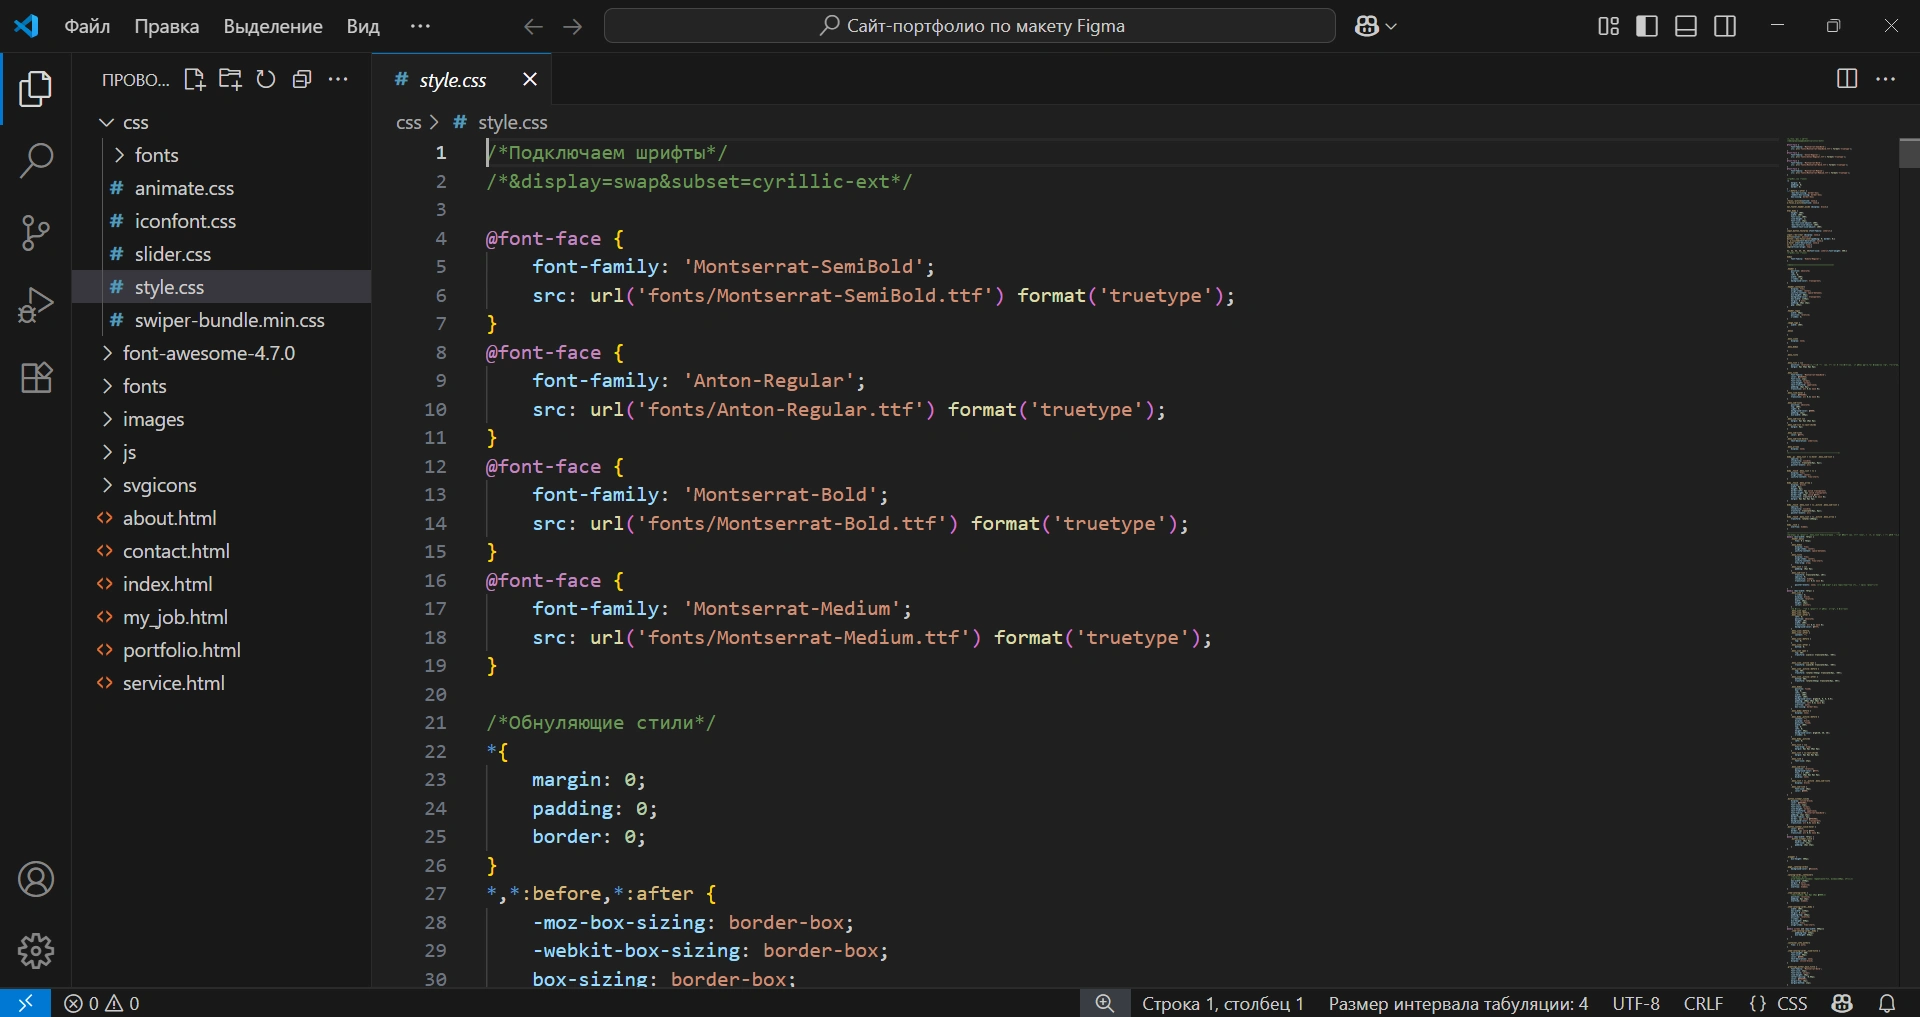Toggle the secondary side bar visibility

pyautogui.click(x=1725, y=26)
